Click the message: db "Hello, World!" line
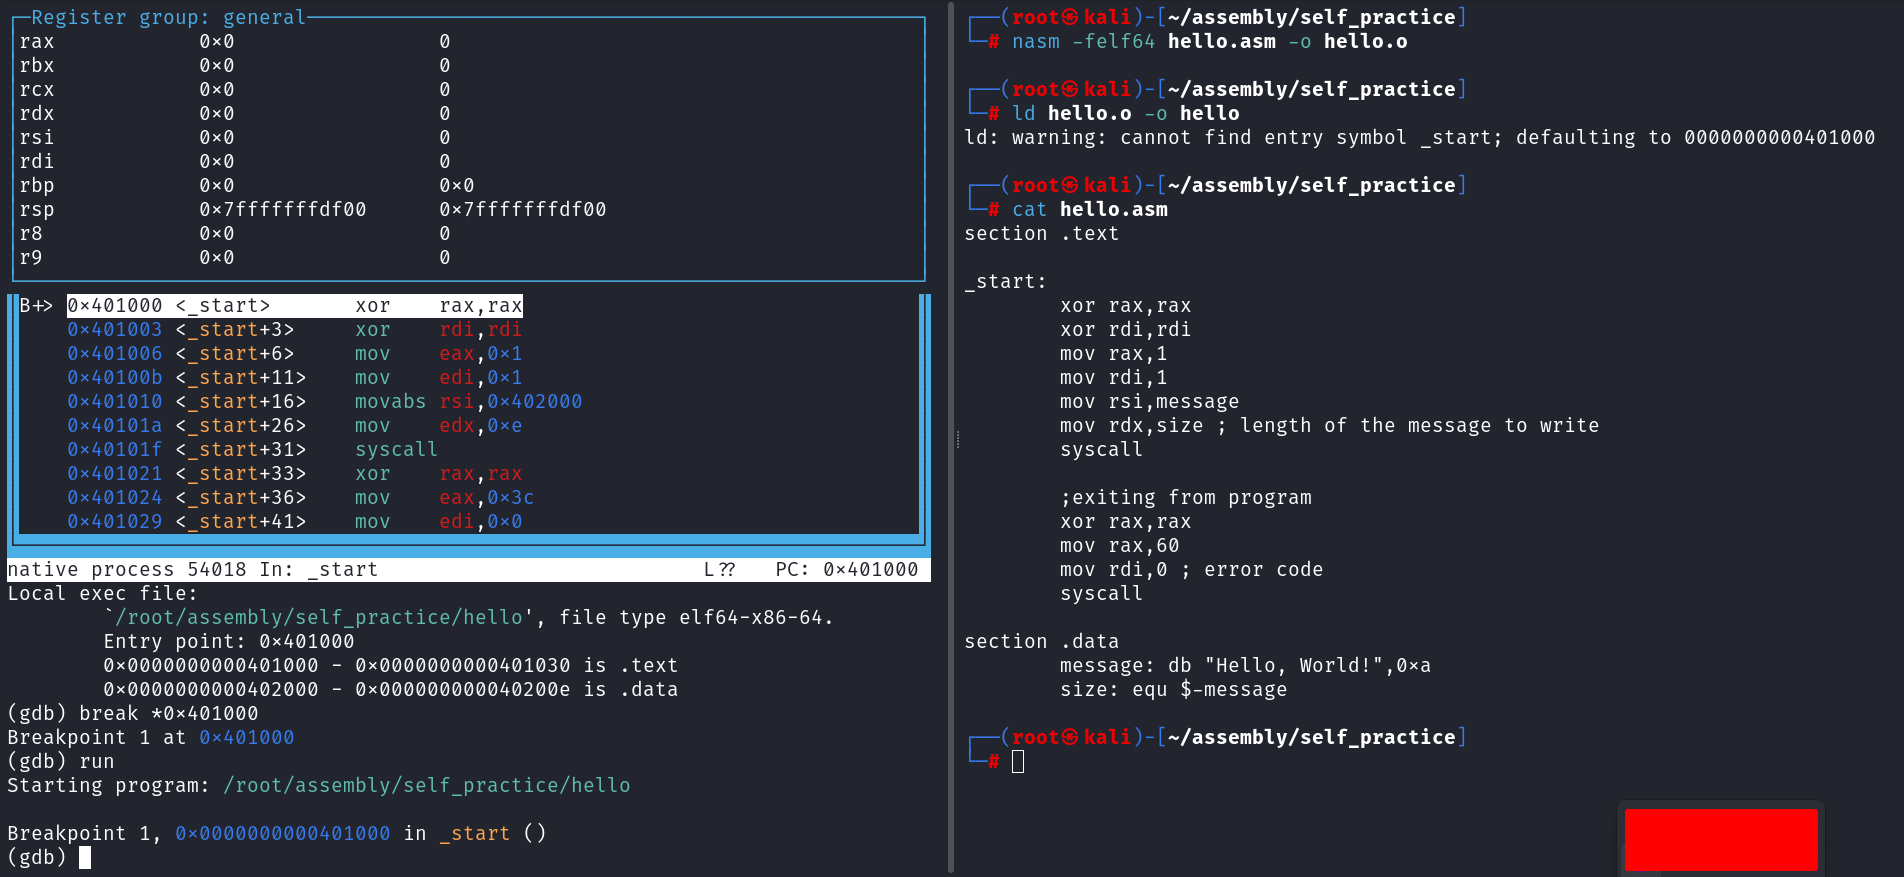 coord(1245,665)
